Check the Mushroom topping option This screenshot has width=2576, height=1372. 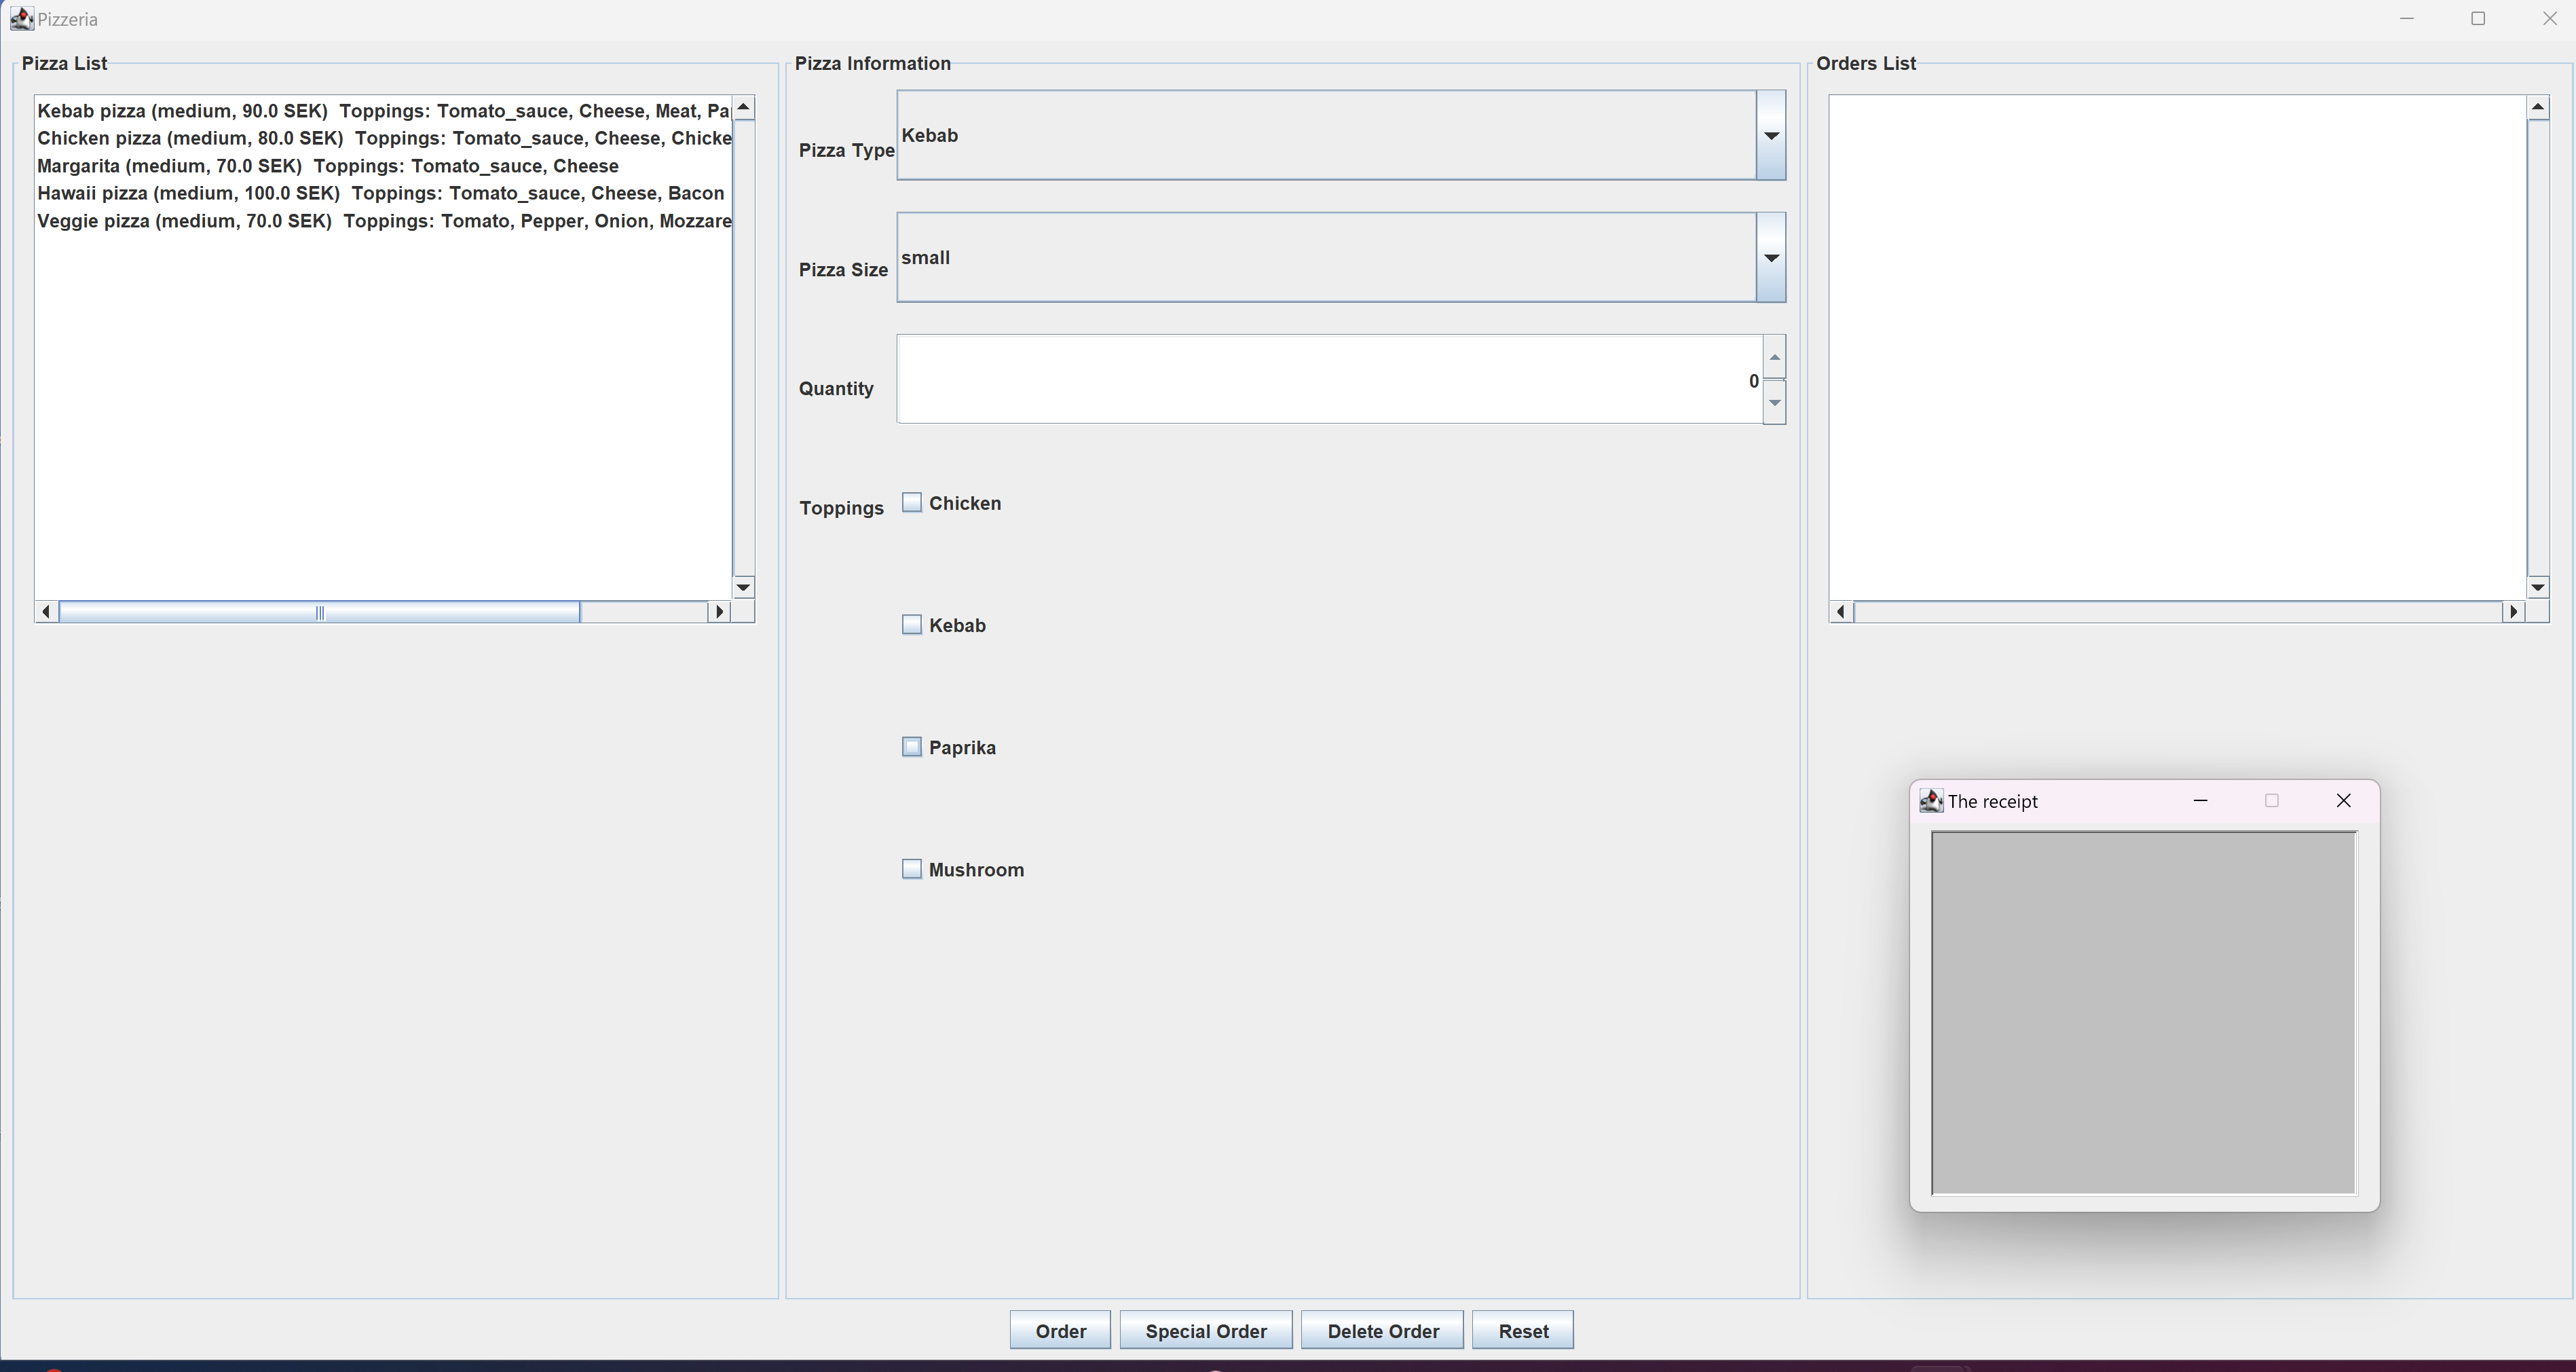coord(911,869)
